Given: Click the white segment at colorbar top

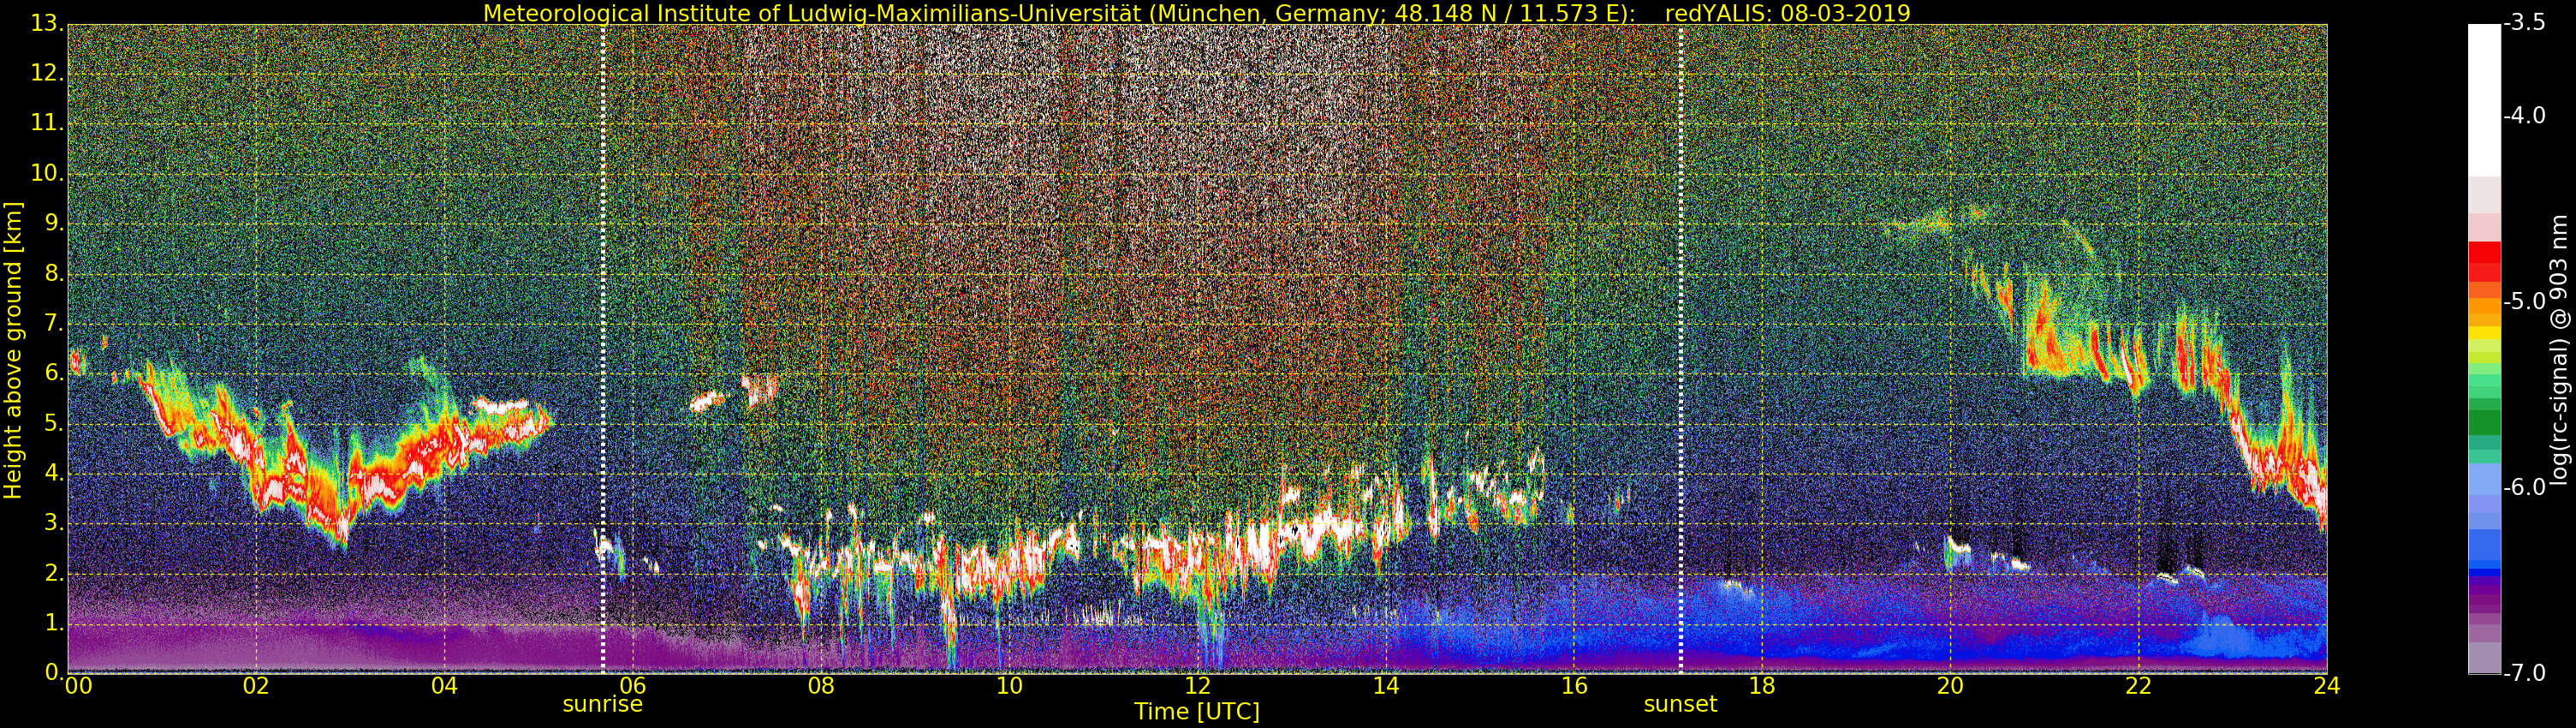Looking at the screenshot, I should tap(2484, 100).
